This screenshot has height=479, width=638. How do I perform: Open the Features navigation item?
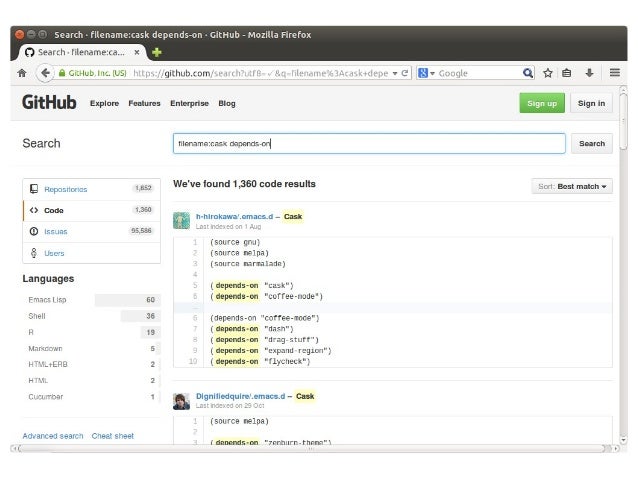coord(144,103)
